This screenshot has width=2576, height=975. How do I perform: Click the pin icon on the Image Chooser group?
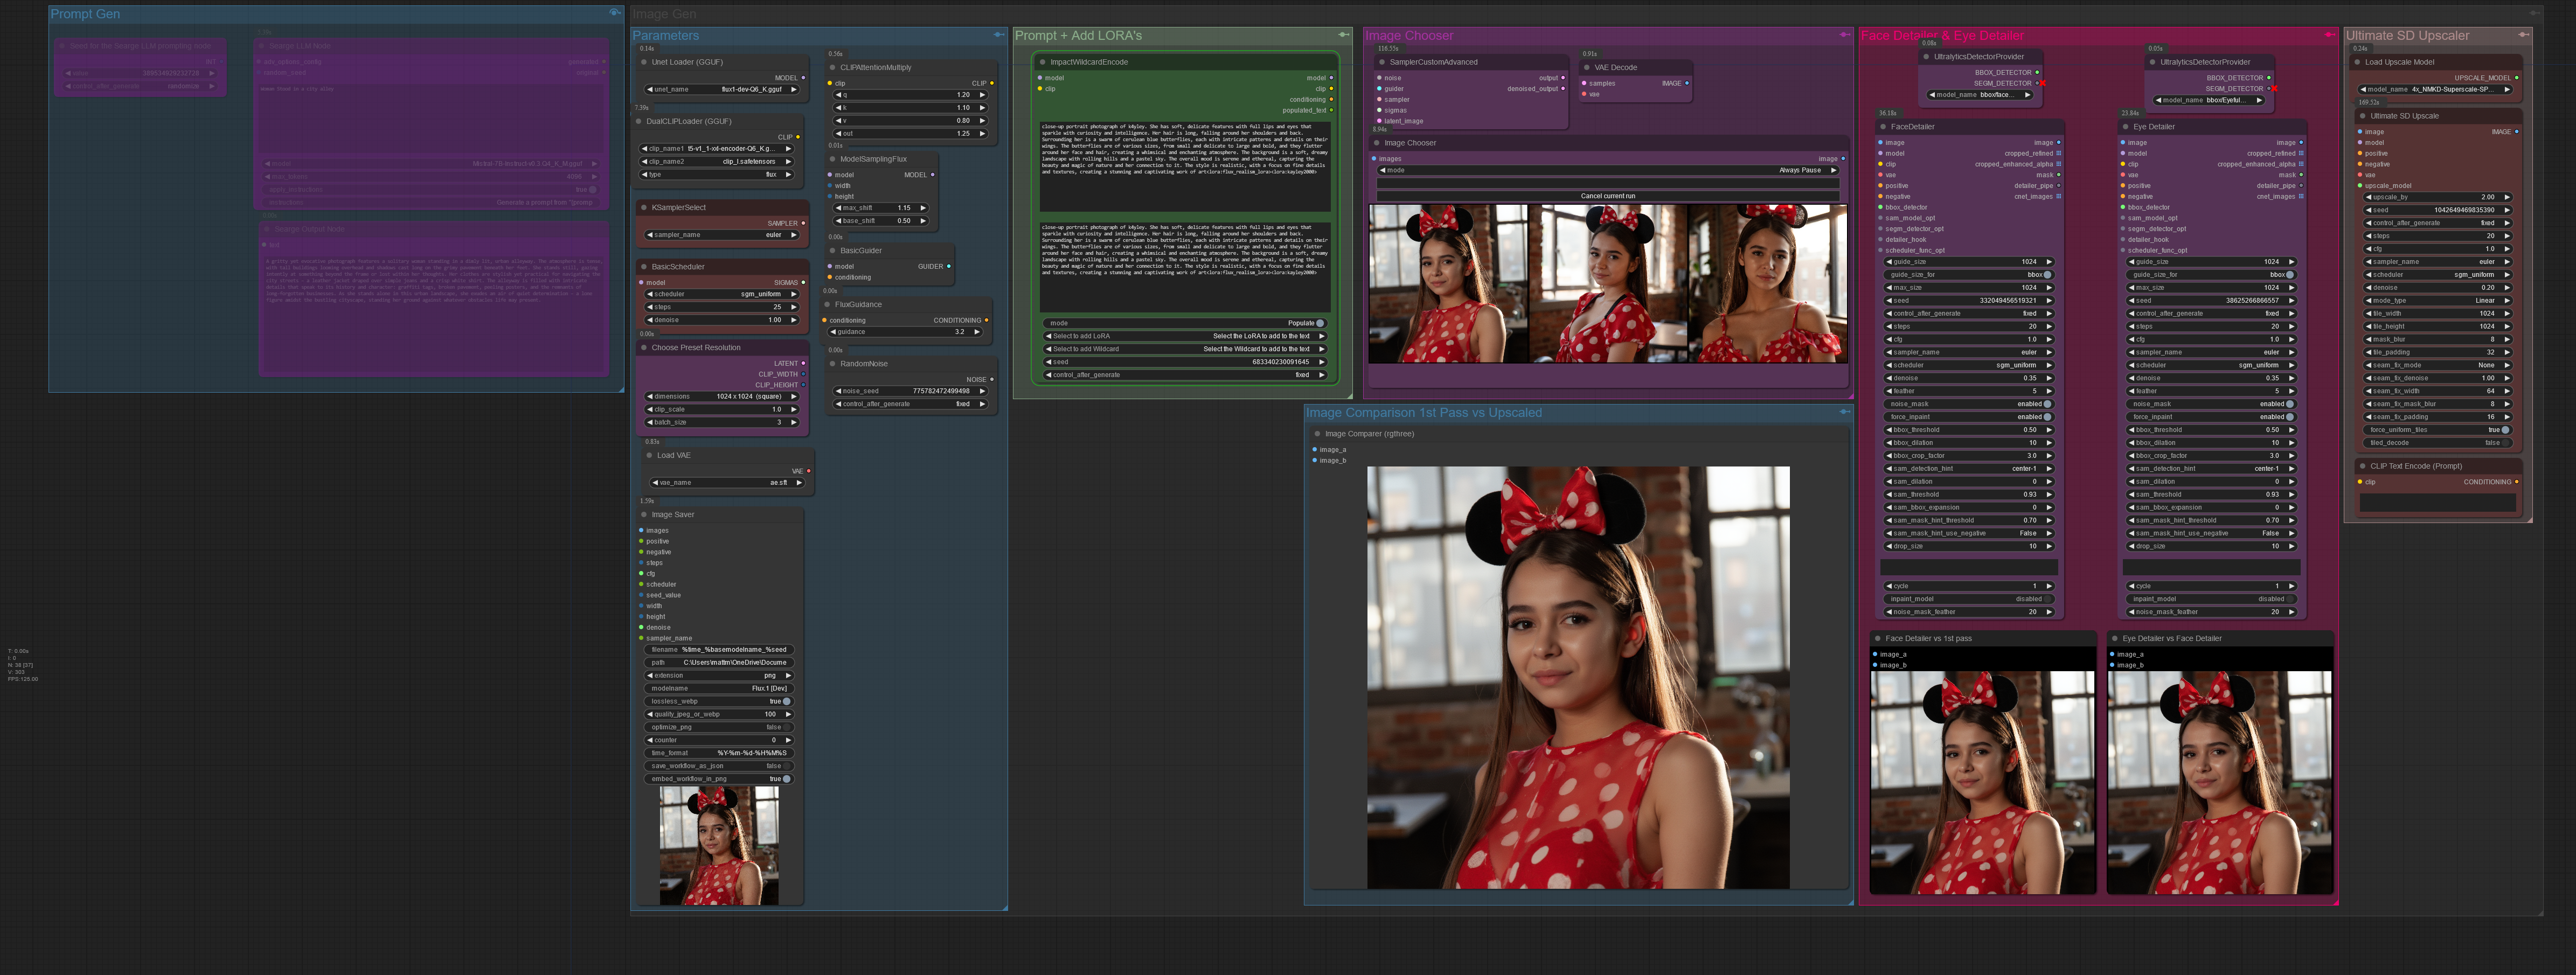tap(1844, 35)
